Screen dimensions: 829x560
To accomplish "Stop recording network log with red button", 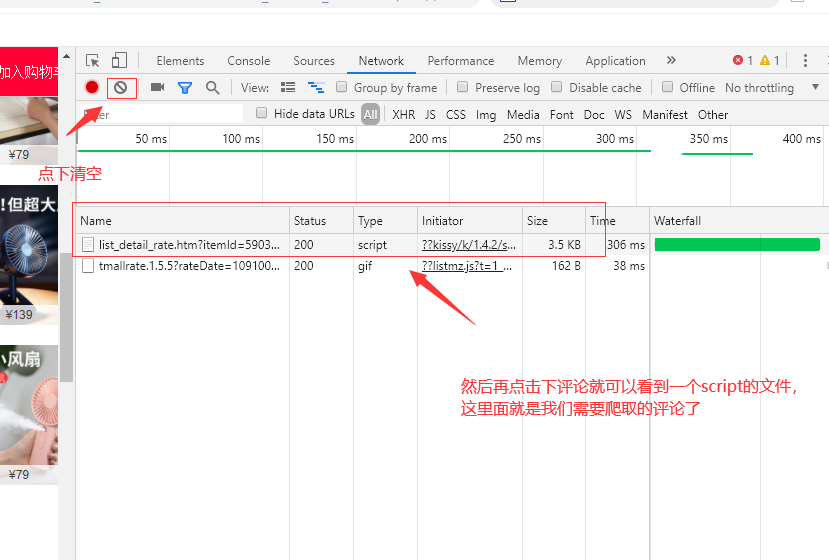I will tap(92, 87).
